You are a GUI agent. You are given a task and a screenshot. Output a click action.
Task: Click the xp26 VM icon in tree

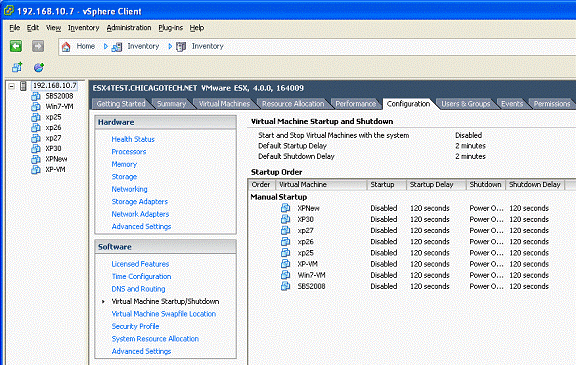[36, 127]
